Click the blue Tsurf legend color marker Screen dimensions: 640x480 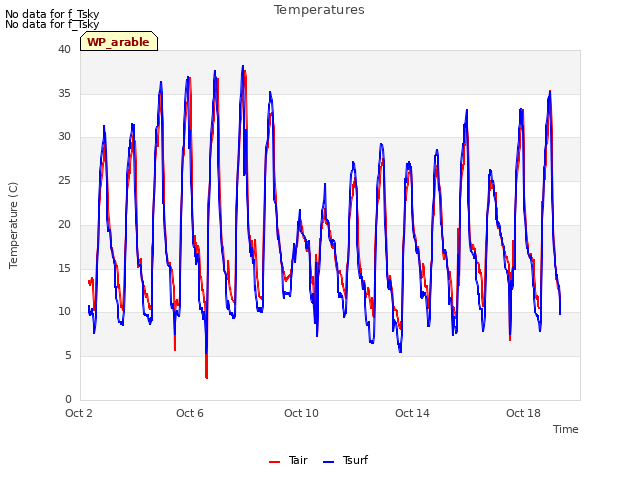click(x=328, y=462)
